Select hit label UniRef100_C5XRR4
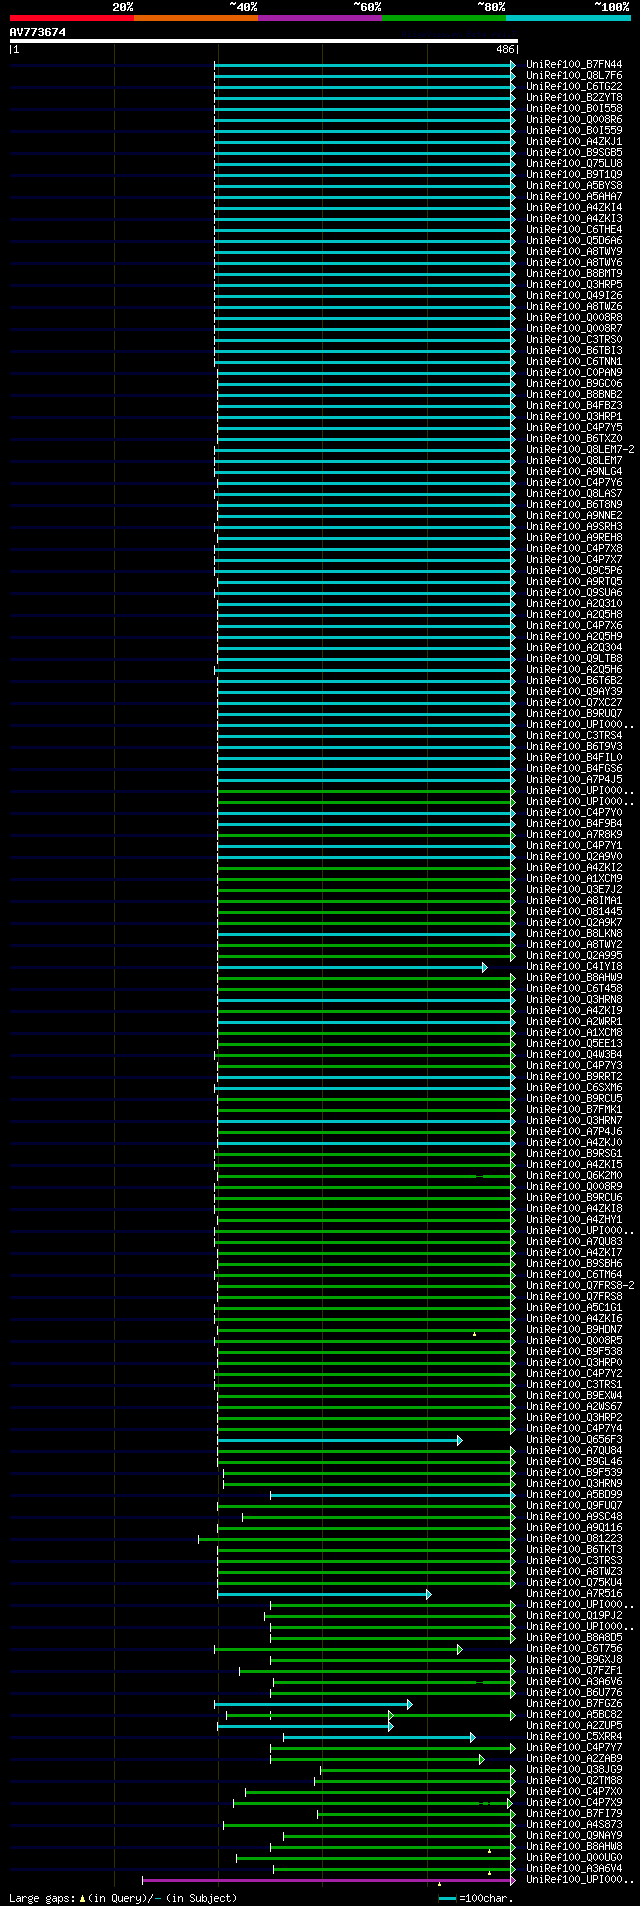The height and width of the screenshot is (1906, 640). pyautogui.click(x=574, y=1736)
